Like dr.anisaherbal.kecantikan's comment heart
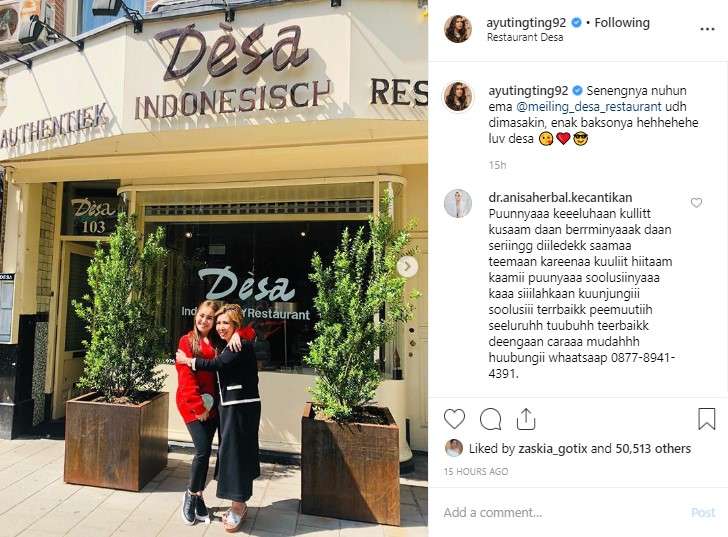This screenshot has width=728, height=537. (x=696, y=203)
